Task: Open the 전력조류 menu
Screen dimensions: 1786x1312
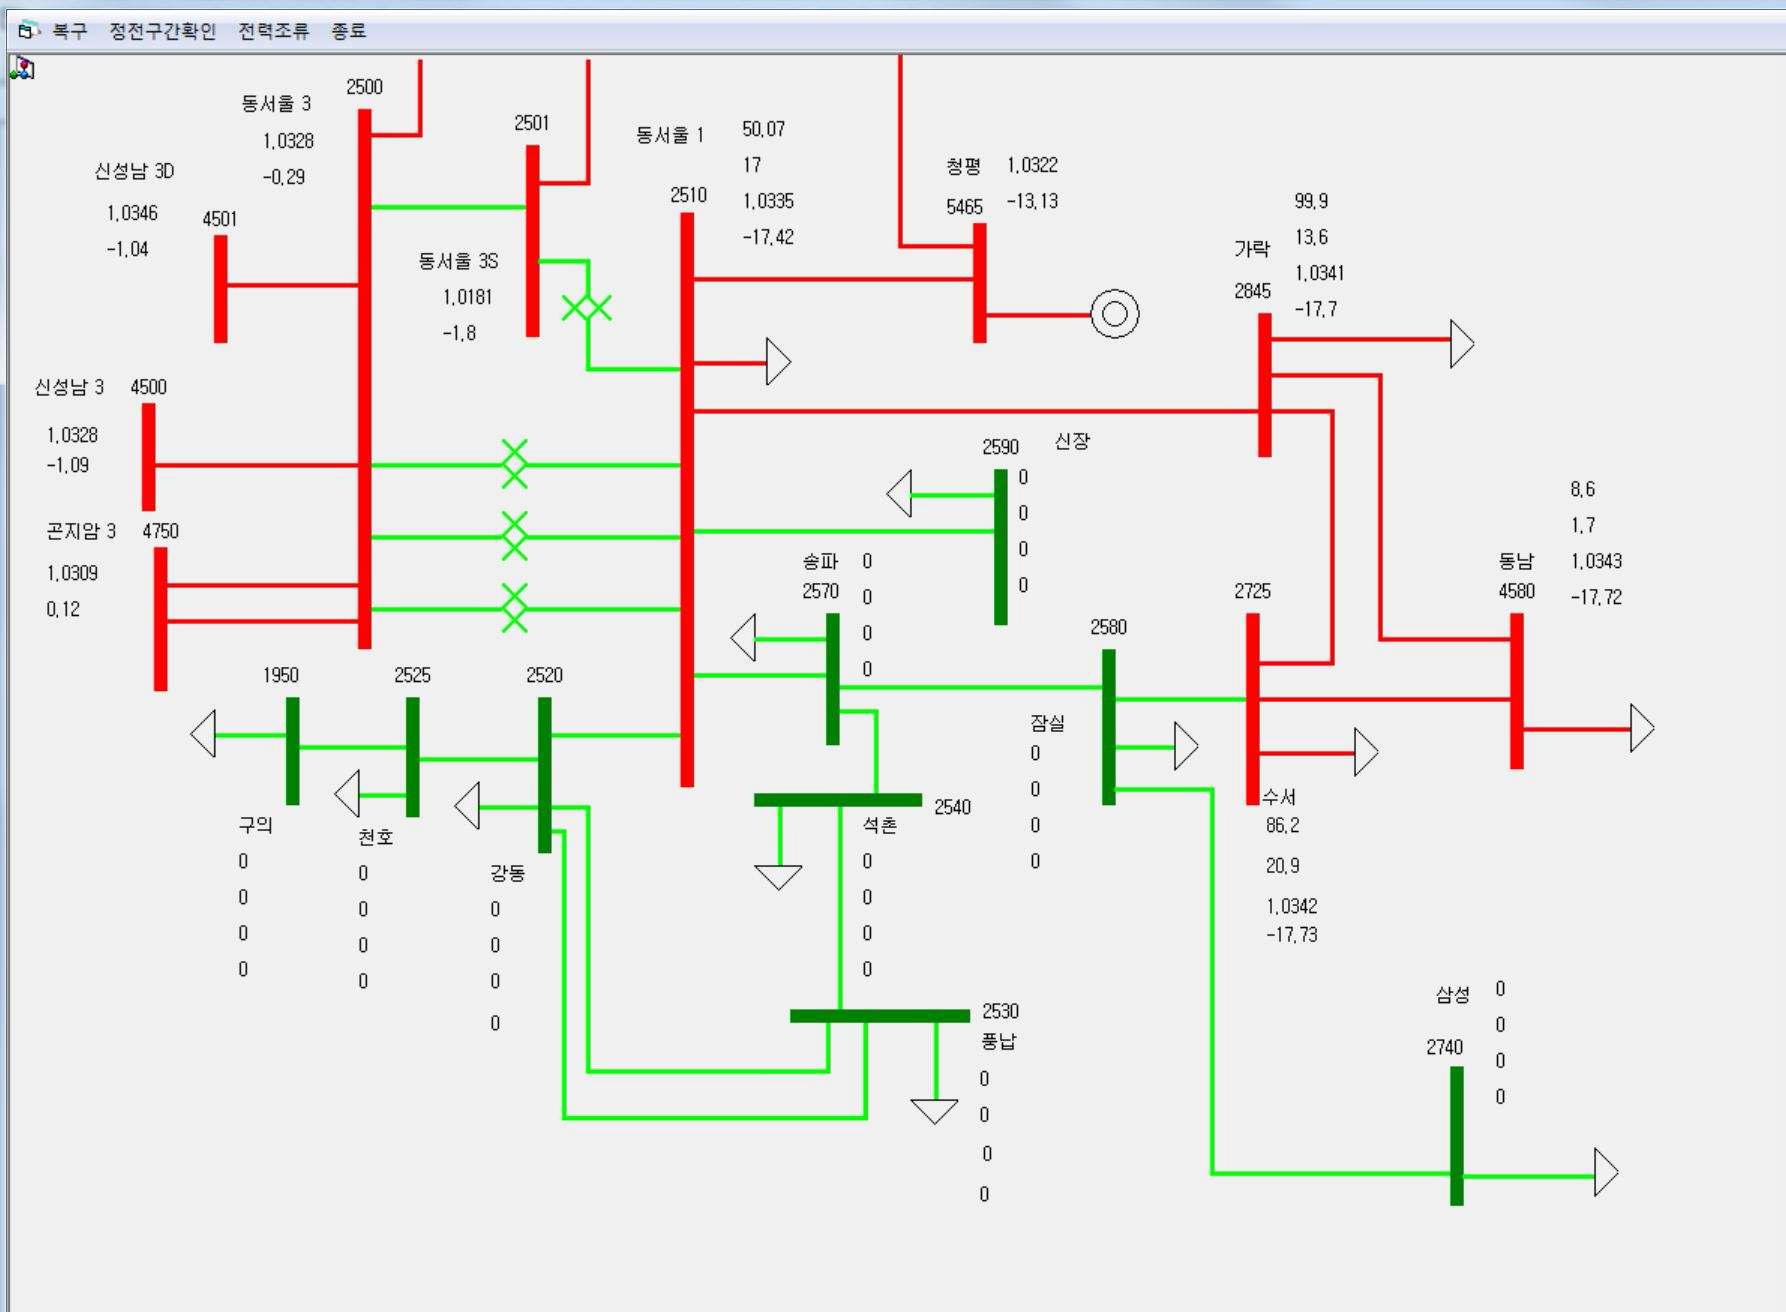Action: point(274,31)
